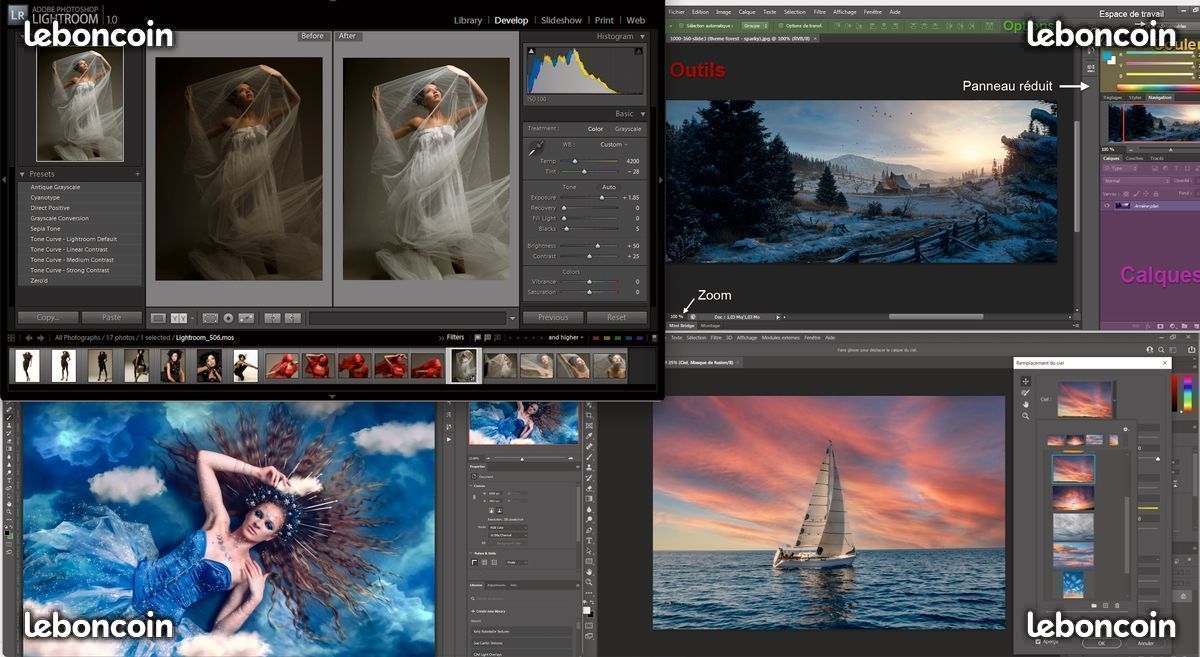This screenshot has width=1200, height=657.
Task: Go back with Lightroom's filmstrip left arrow
Action: point(27,338)
